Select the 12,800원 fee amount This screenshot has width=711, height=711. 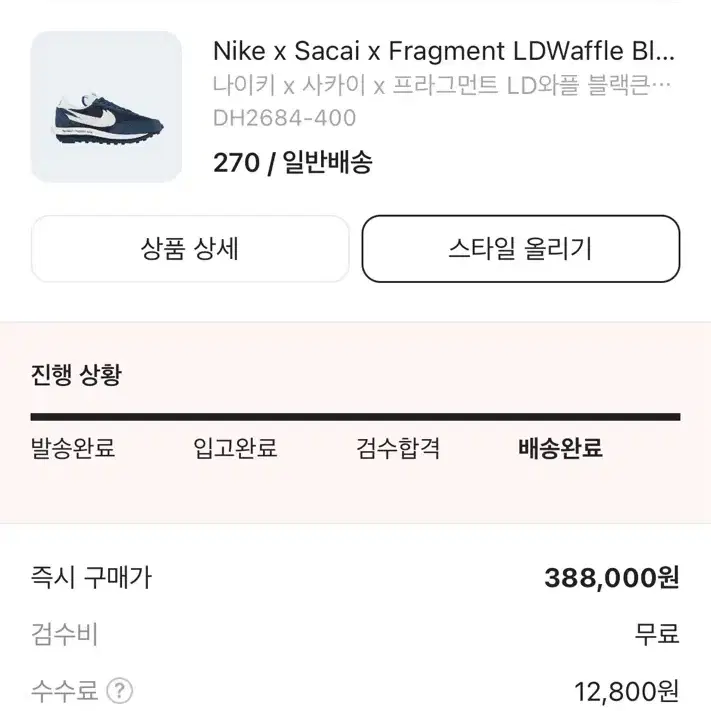pos(627,692)
